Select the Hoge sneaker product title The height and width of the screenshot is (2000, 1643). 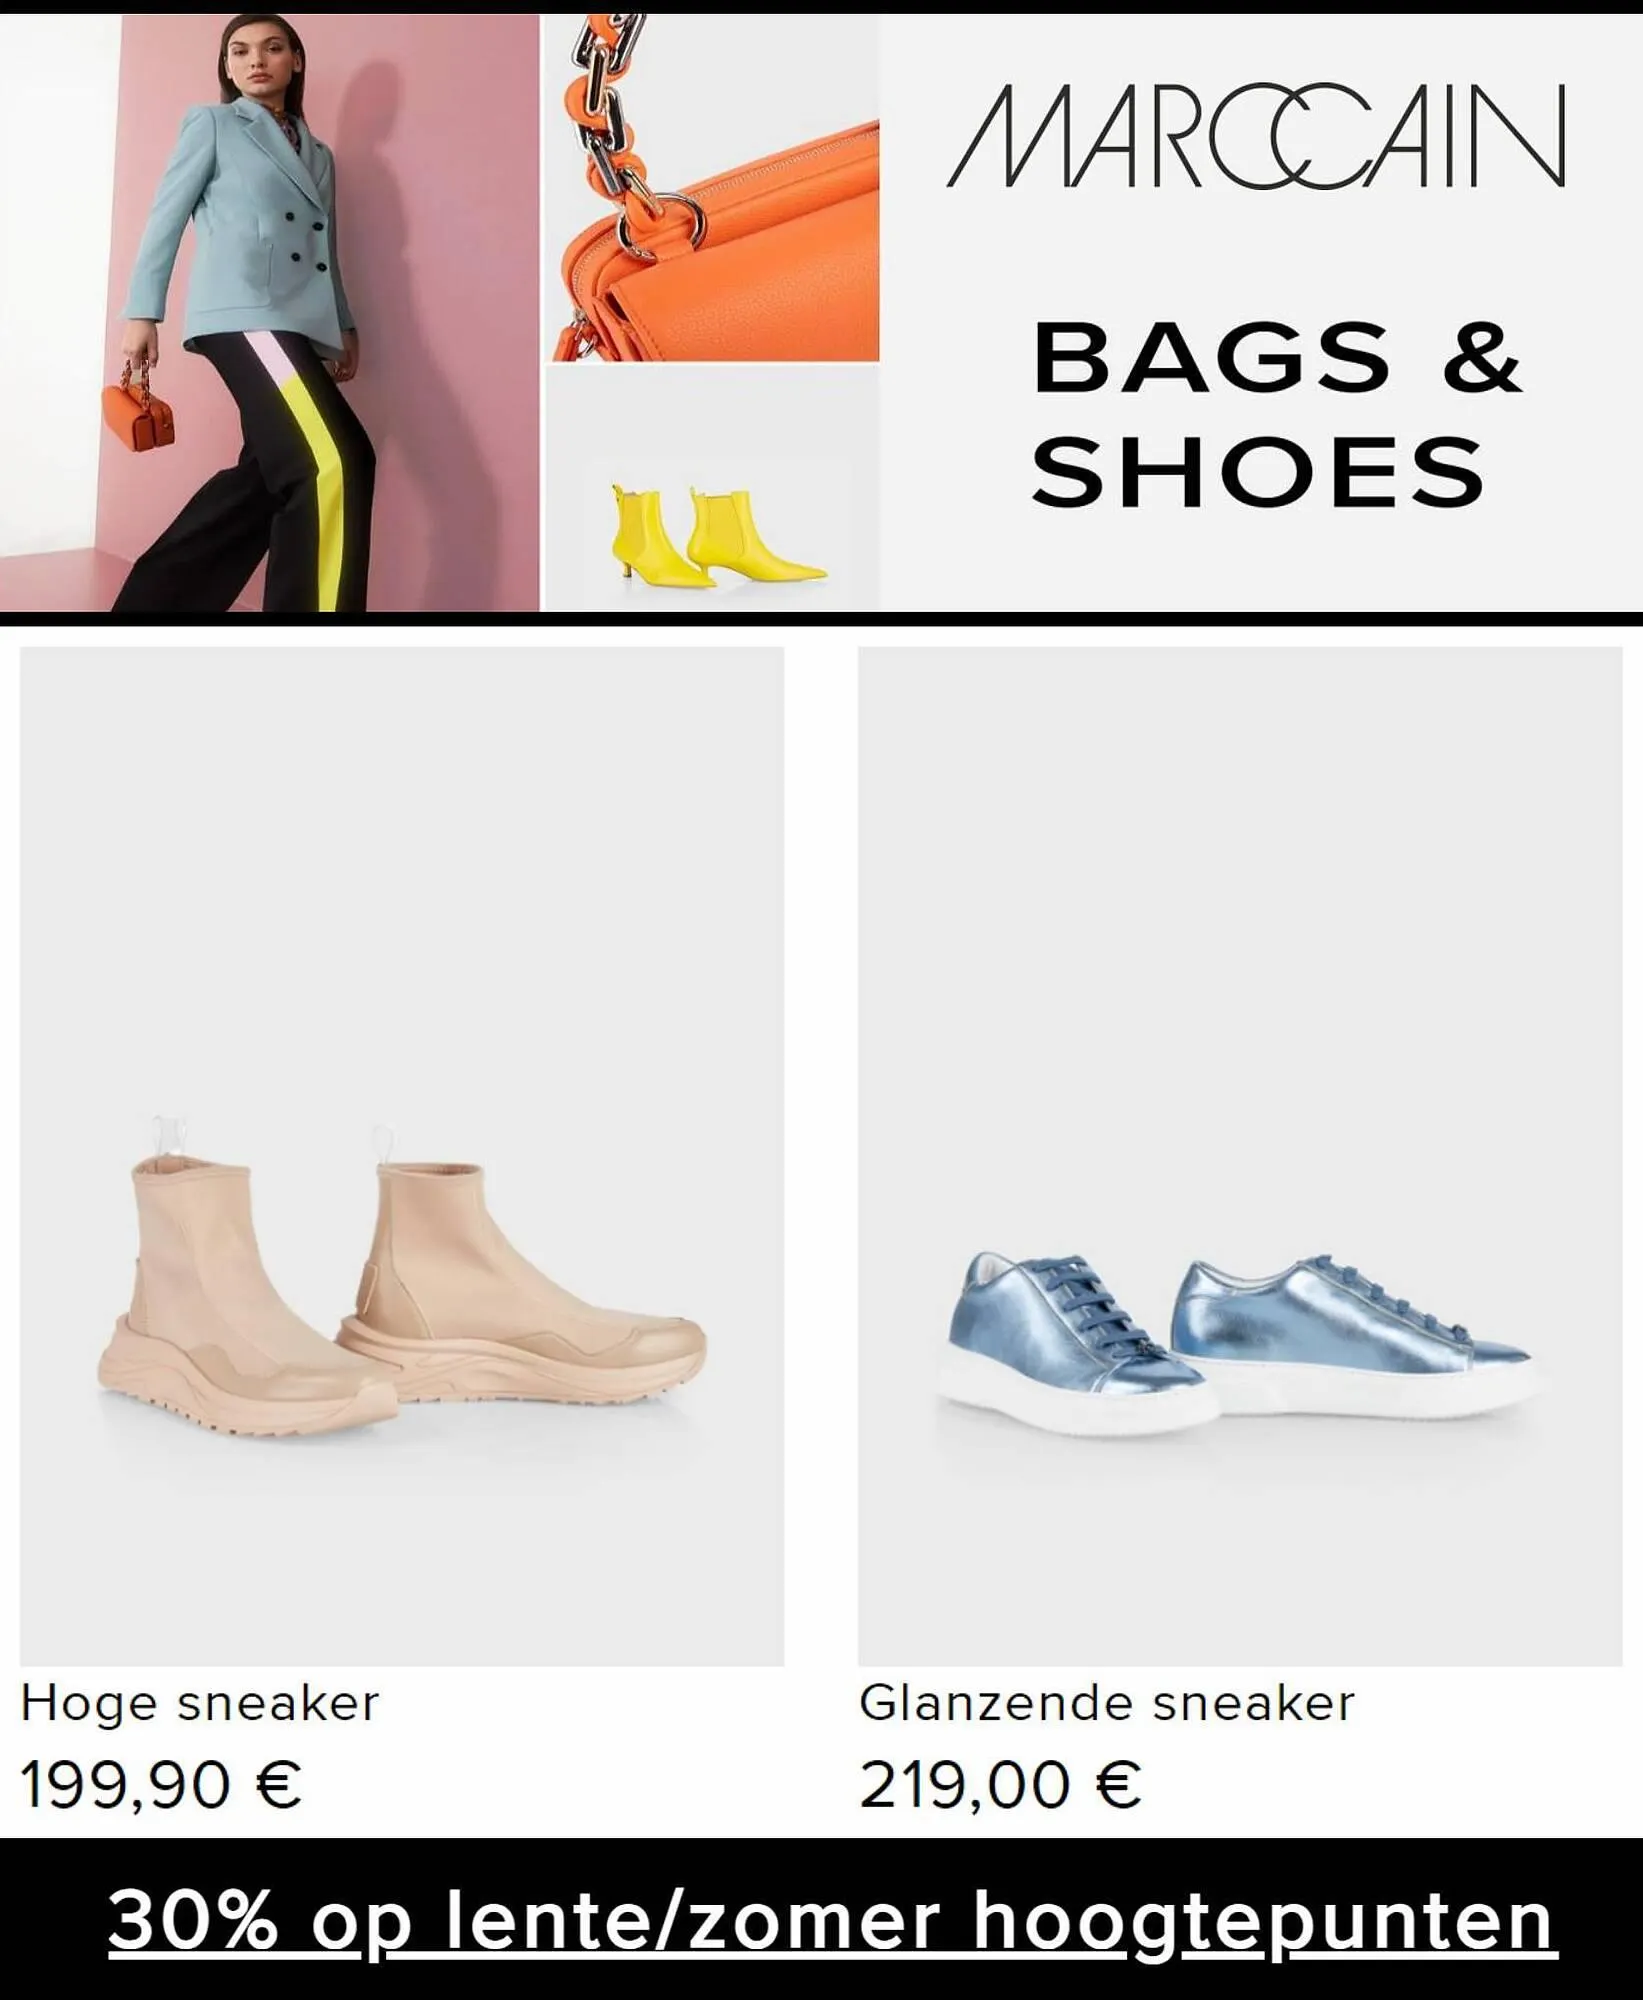200,1703
